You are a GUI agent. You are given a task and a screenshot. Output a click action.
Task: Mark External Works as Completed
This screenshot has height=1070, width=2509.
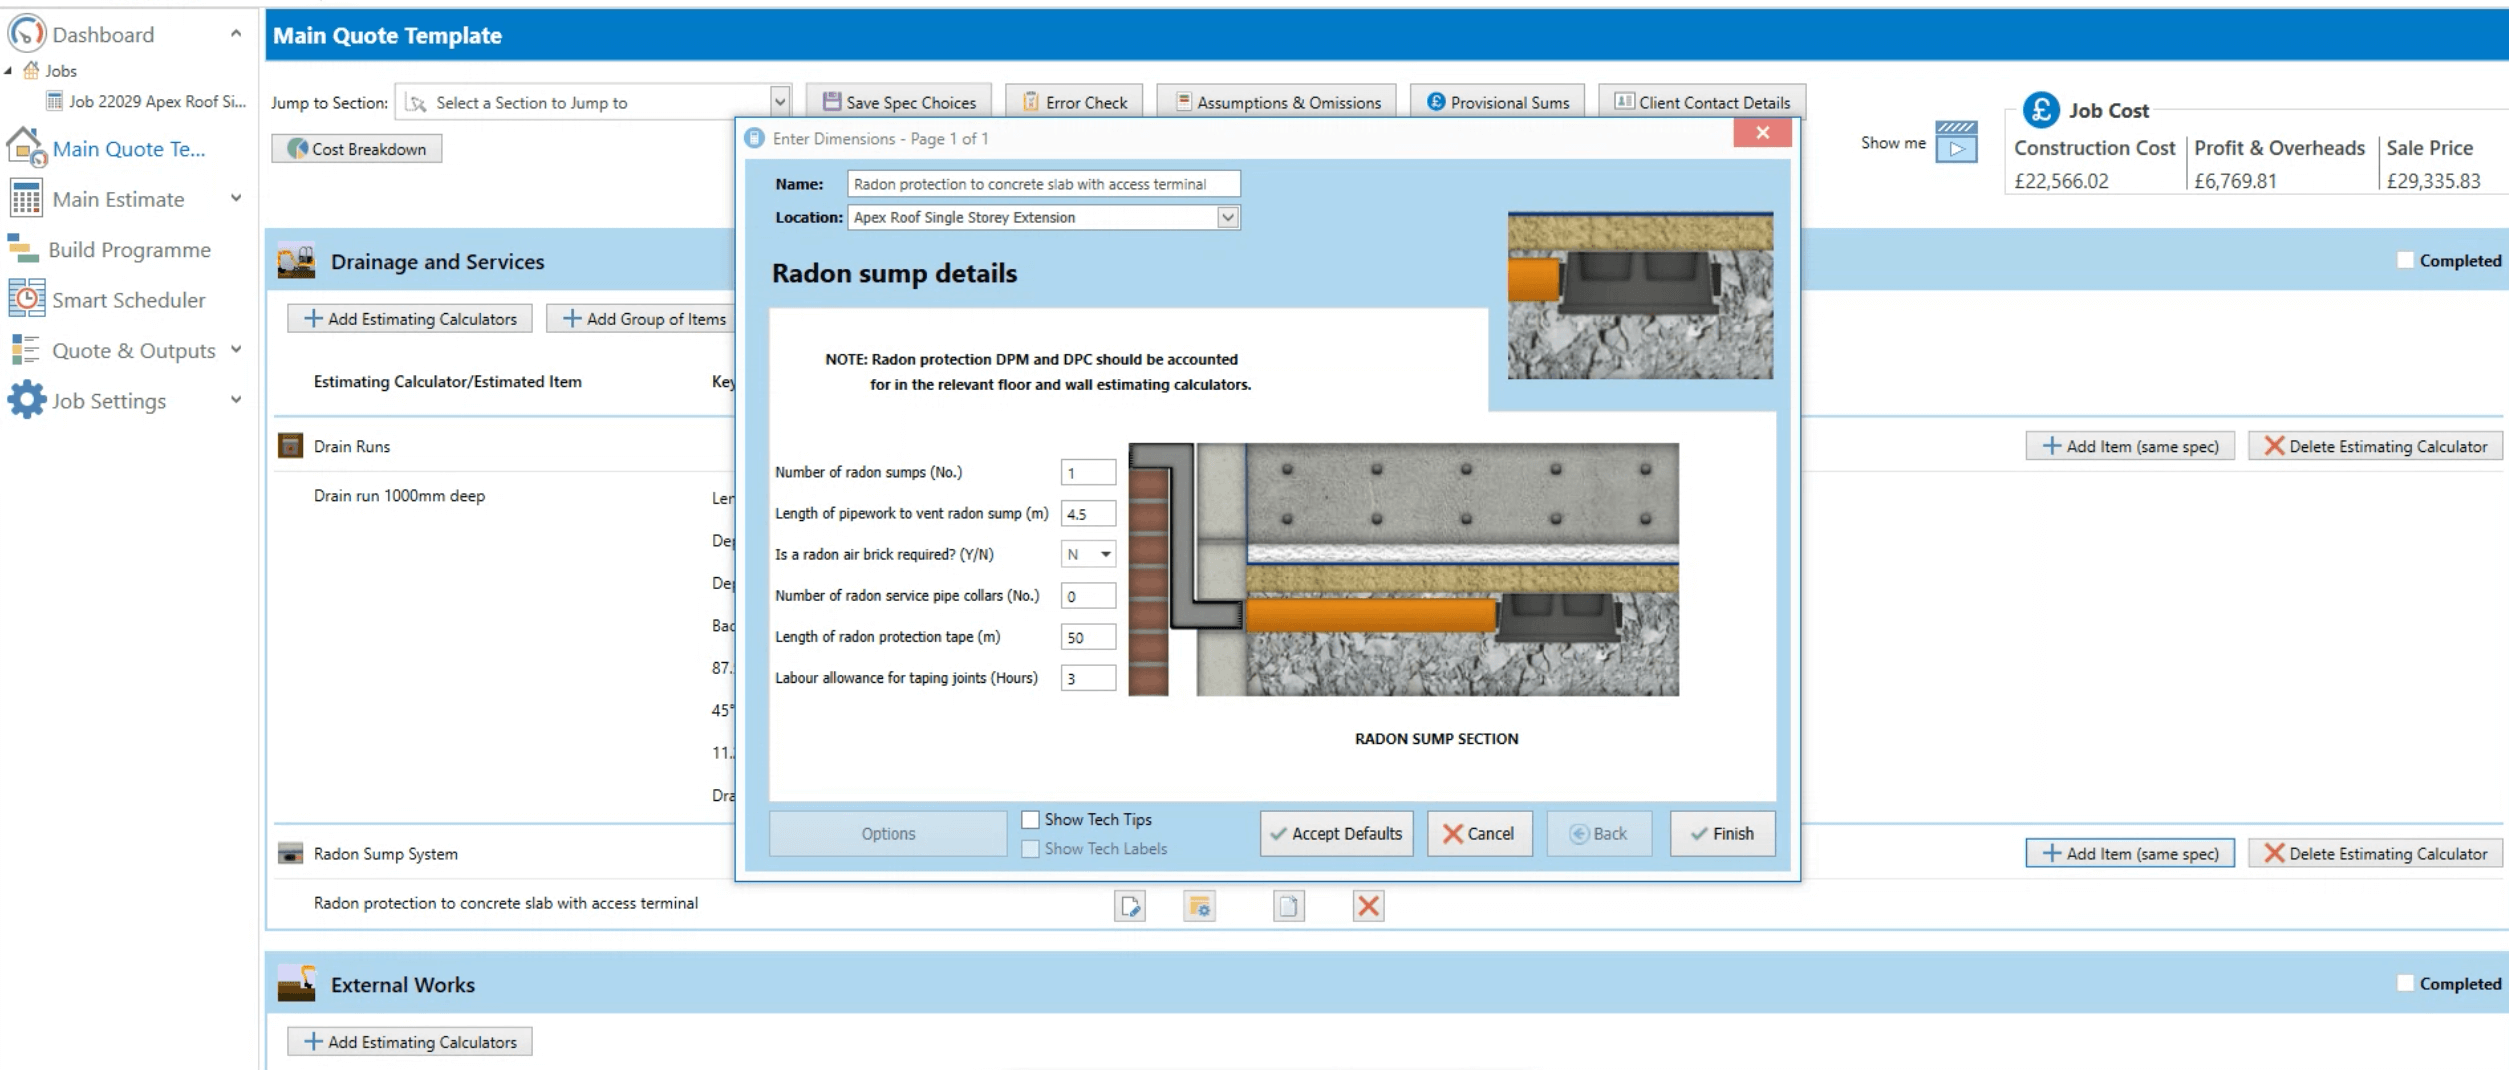click(2405, 983)
